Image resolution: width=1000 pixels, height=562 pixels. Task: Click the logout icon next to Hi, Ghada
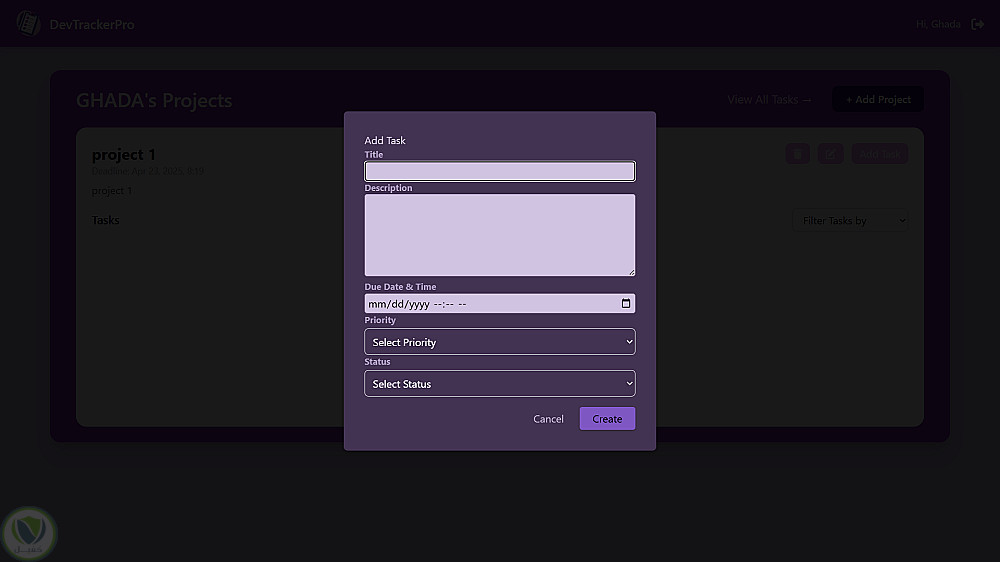tap(977, 24)
